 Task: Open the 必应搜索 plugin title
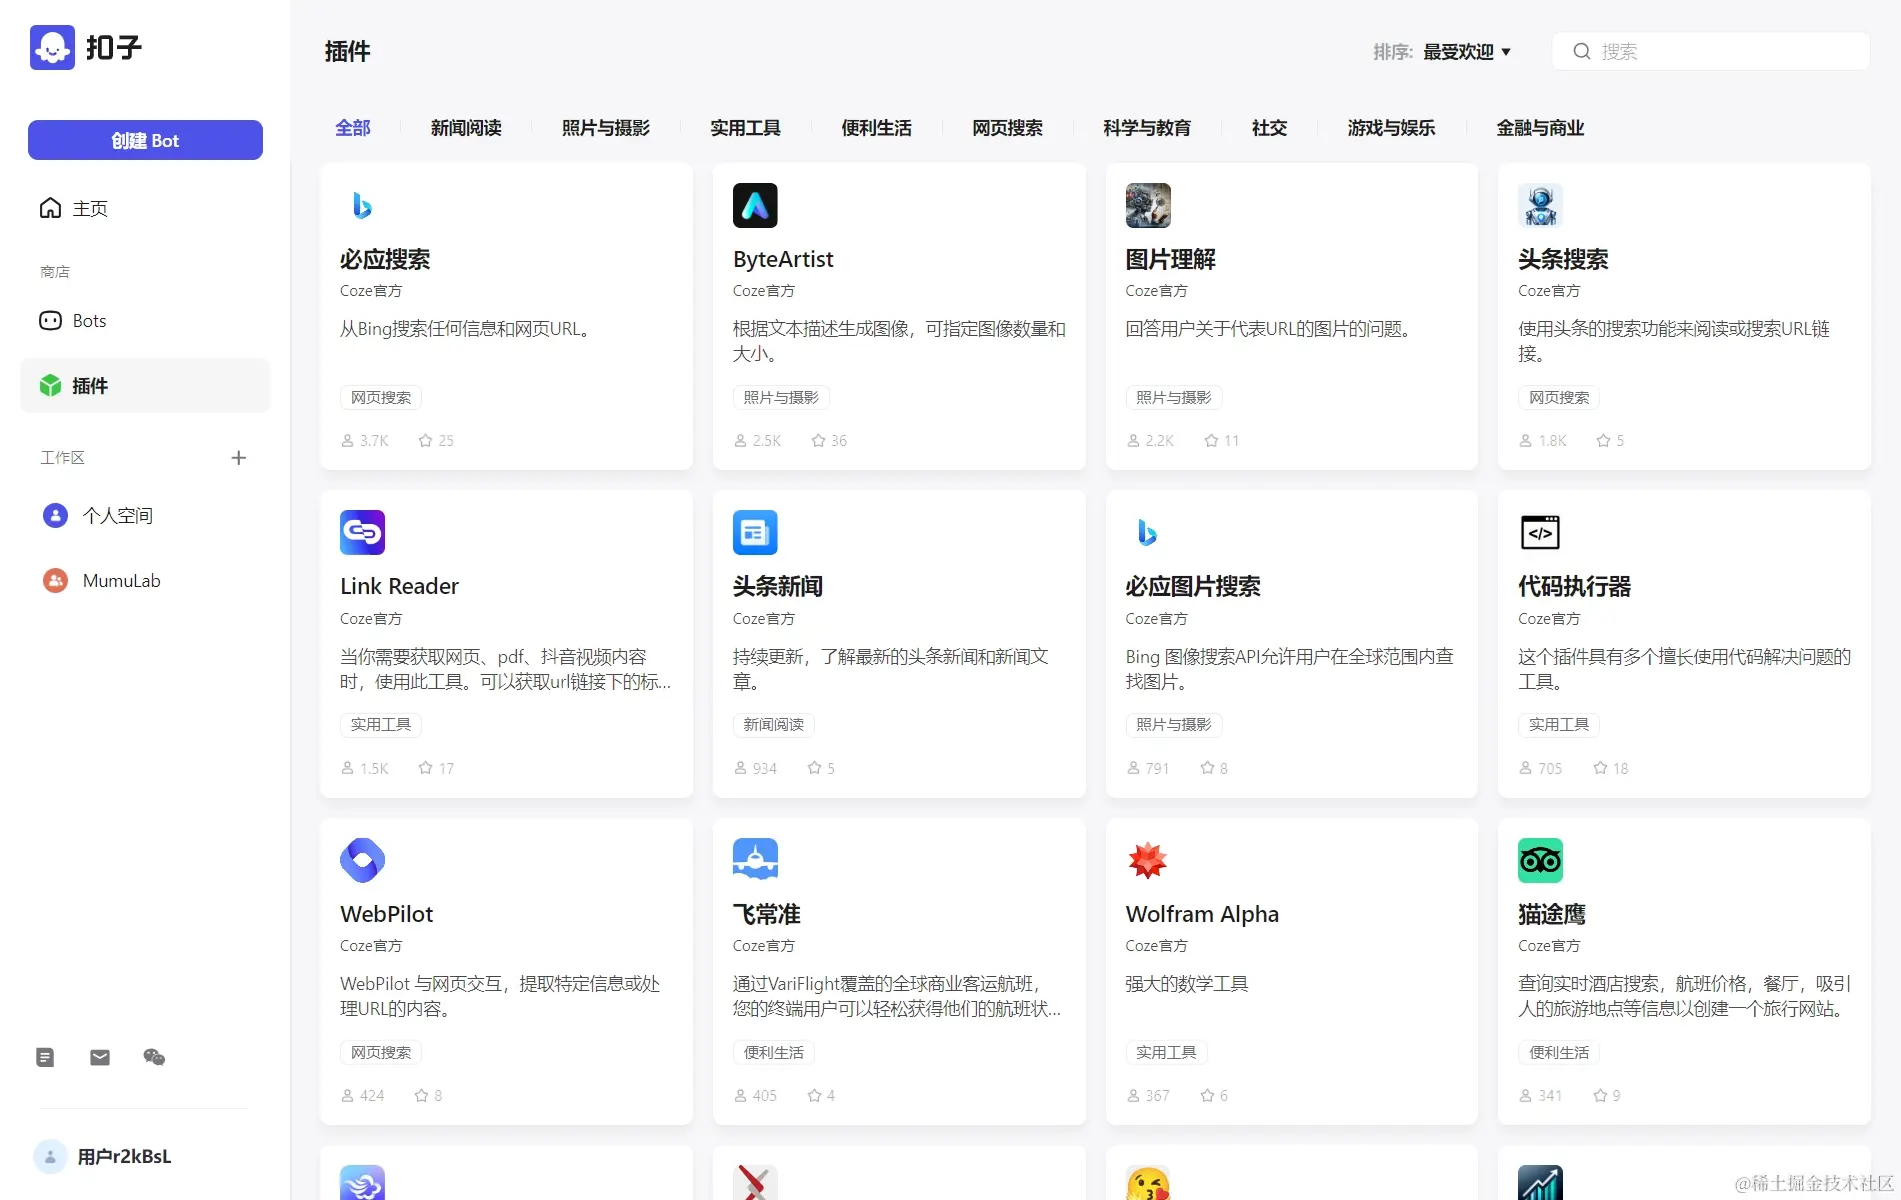pyautogui.click(x=385, y=259)
